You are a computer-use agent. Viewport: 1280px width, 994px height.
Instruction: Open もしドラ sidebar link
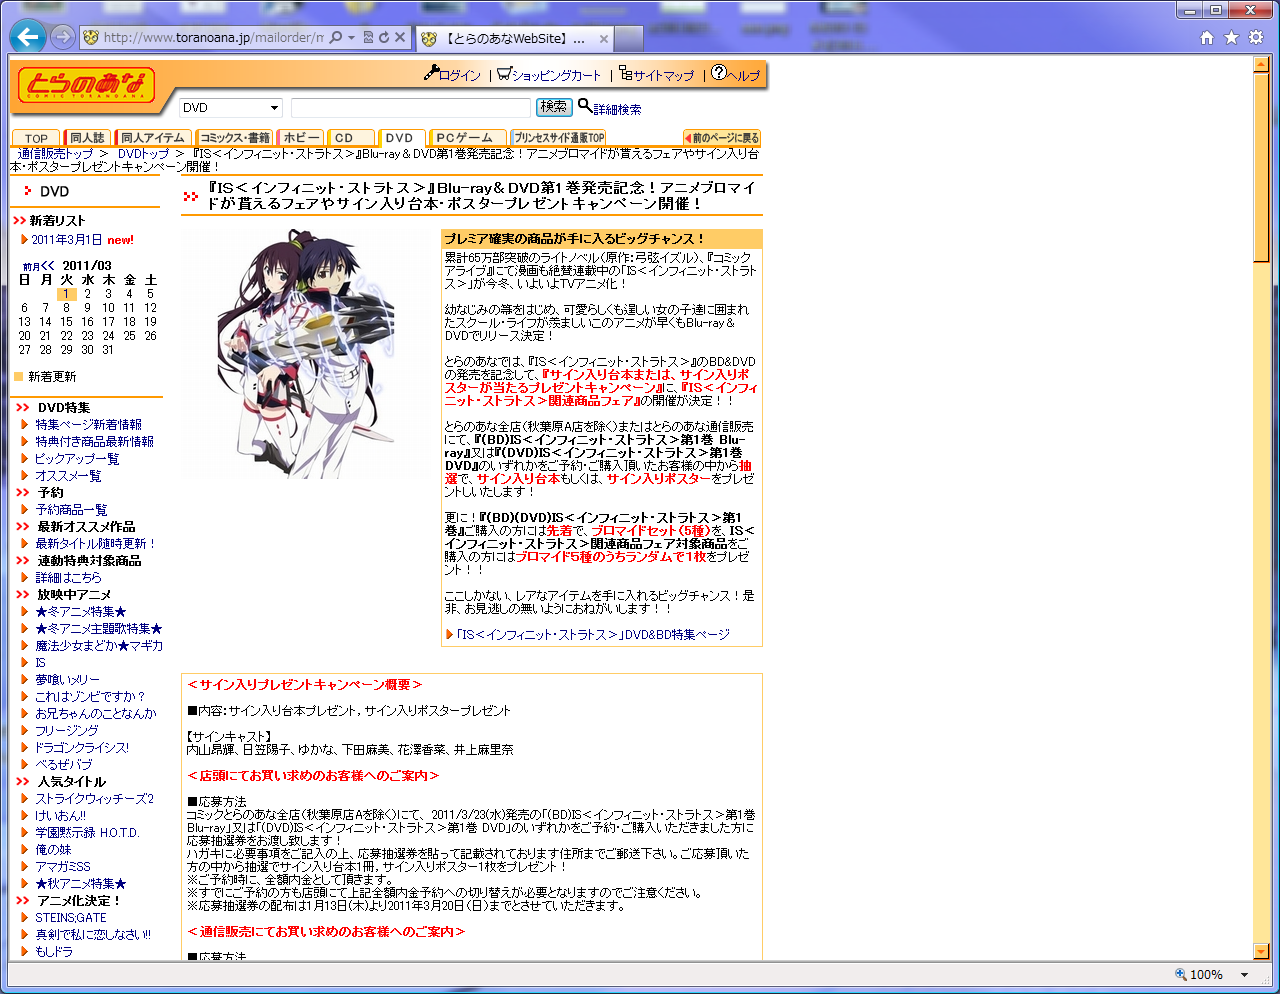[x=54, y=952]
